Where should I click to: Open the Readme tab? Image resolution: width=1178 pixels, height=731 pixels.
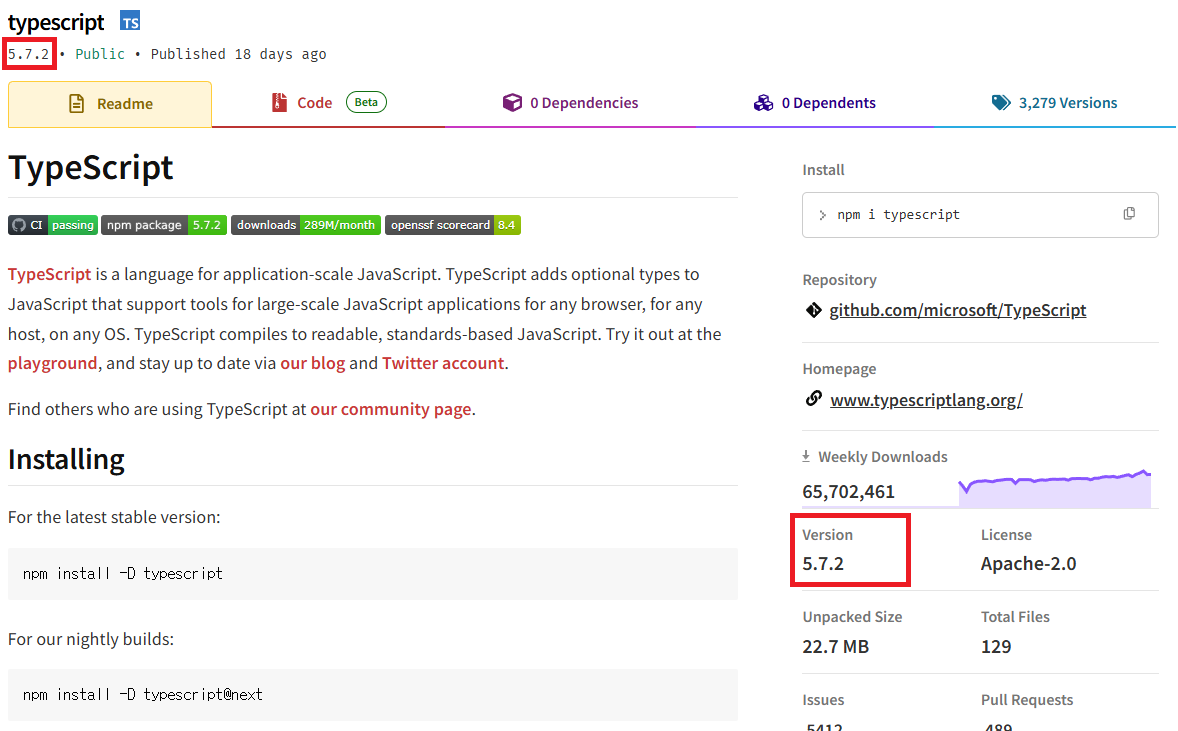click(x=110, y=104)
